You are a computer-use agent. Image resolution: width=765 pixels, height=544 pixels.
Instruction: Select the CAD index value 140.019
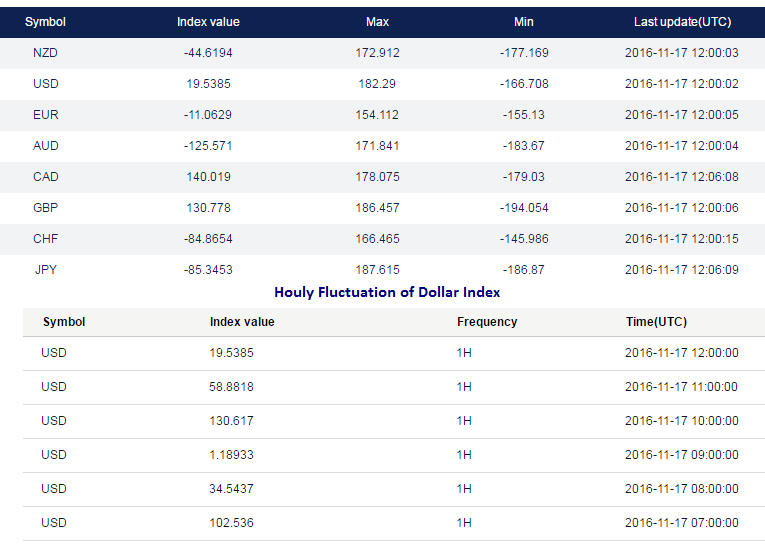208,177
